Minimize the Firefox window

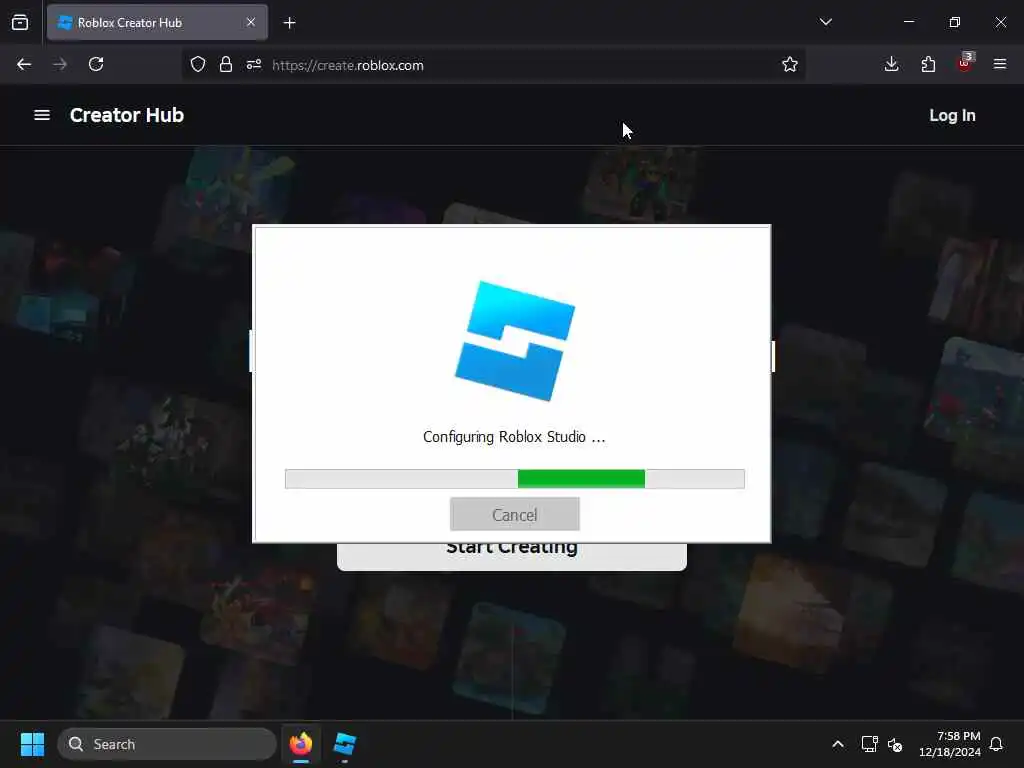(908, 22)
